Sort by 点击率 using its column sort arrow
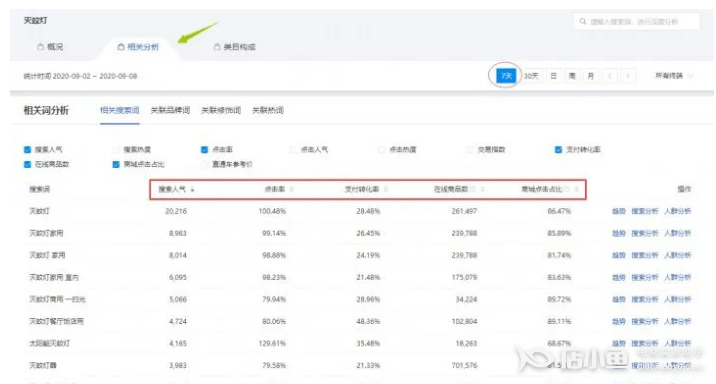 click(x=292, y=189)
